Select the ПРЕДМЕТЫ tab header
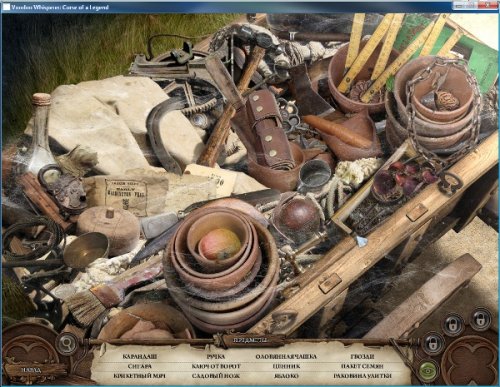Image resolution: width=500 pixels, height=387 pixels. (x=250, y=340)
